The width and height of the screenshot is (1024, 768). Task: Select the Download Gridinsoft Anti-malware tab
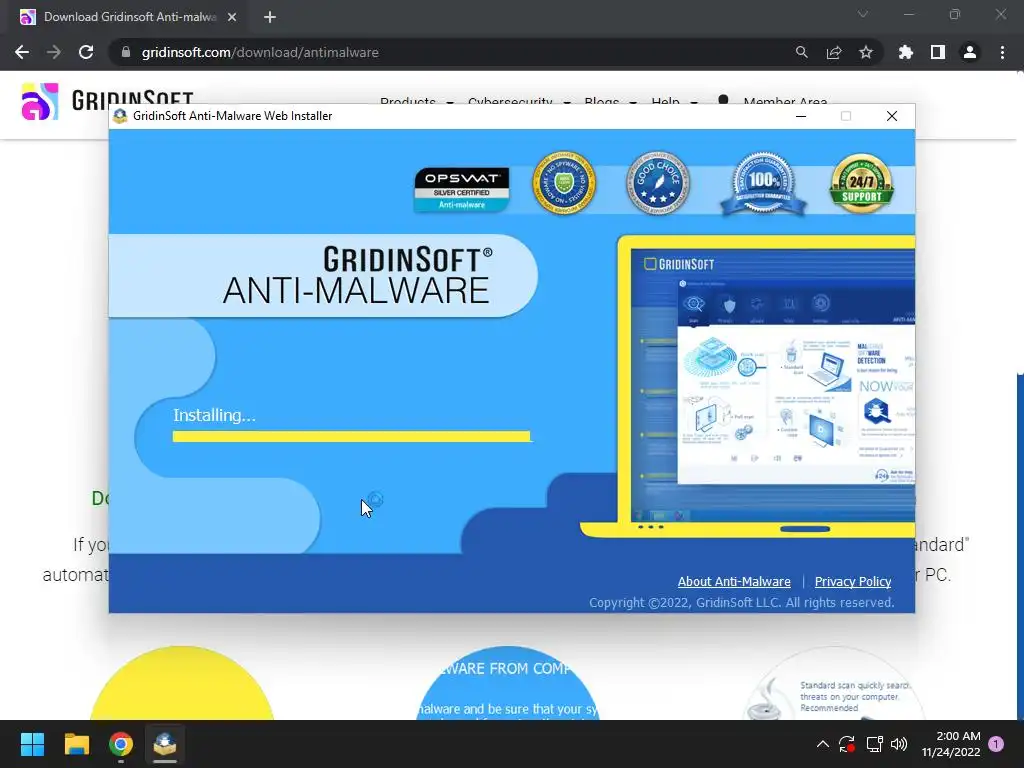tap(129, 17)
